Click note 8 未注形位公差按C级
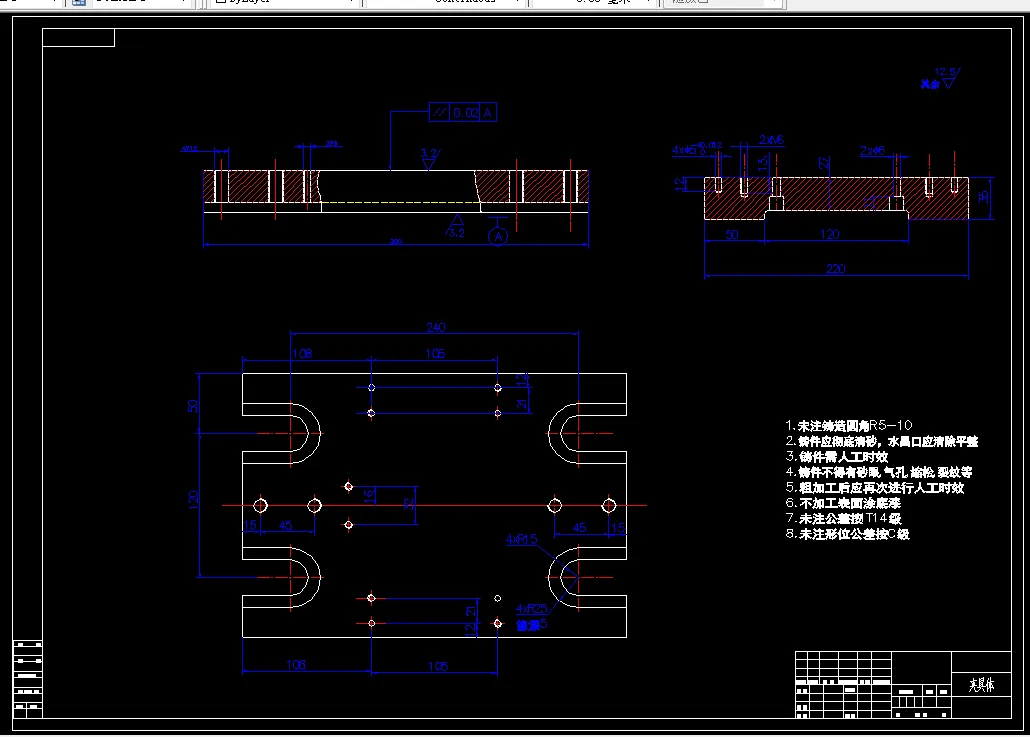 [847, 534]
